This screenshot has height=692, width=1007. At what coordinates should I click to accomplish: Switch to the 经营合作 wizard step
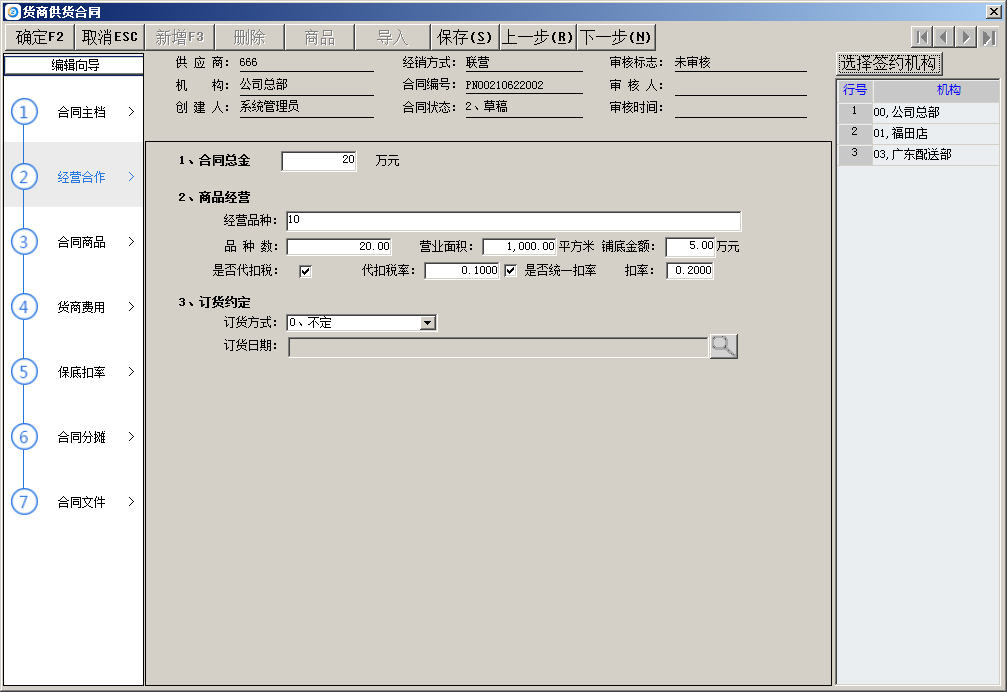[81, 177]
